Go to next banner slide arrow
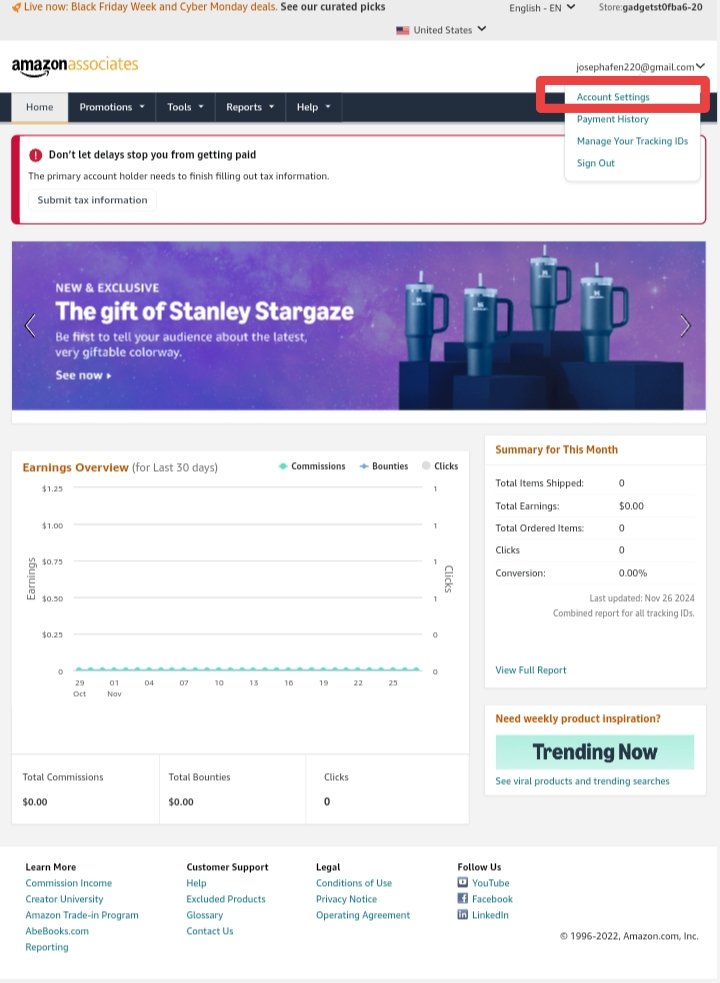 click(x=686, y=325)
